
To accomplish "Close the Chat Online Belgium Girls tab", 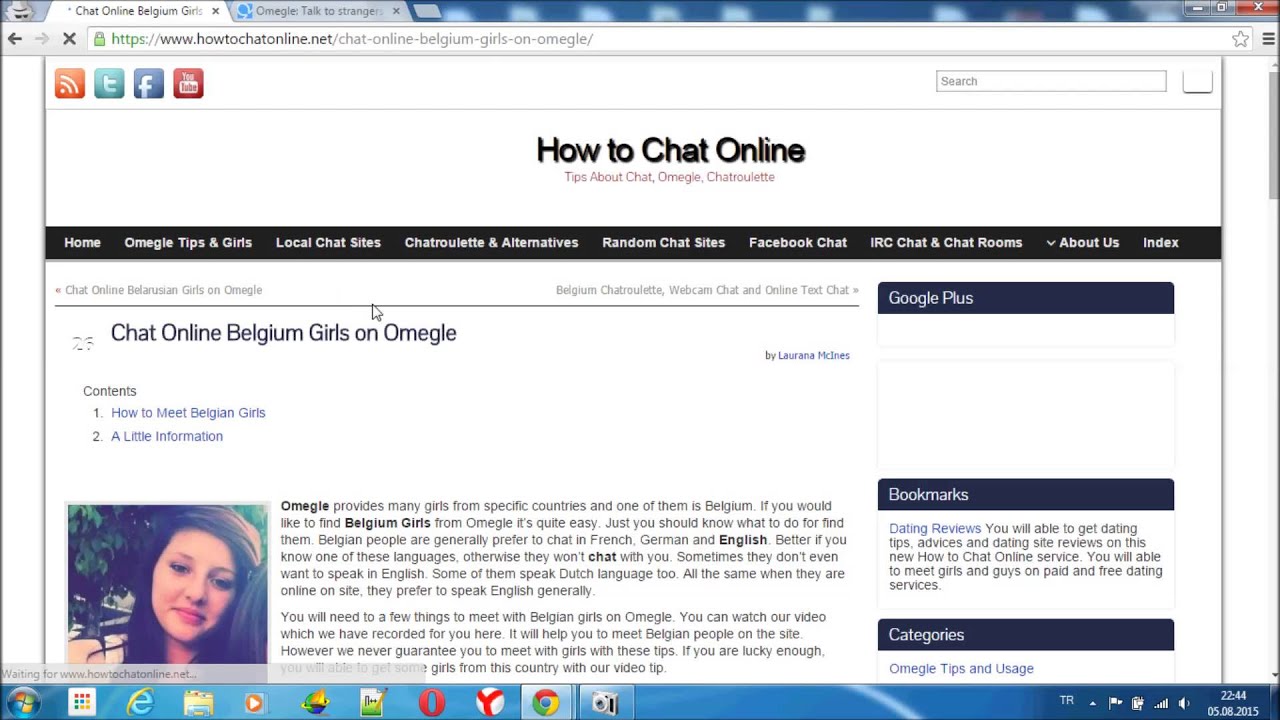I will tap(215, 11).
